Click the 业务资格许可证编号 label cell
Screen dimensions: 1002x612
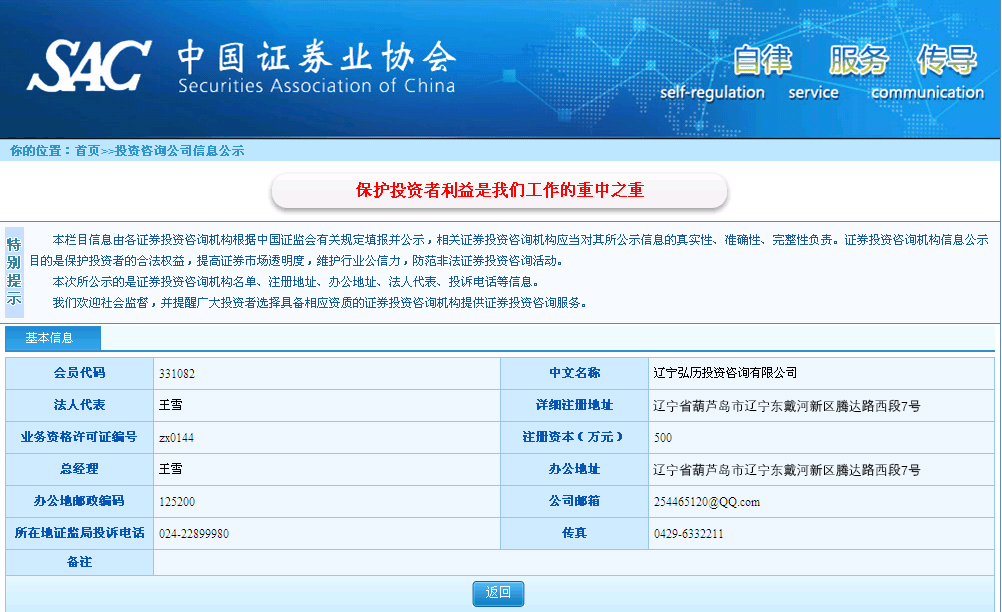tap(79, 437)
